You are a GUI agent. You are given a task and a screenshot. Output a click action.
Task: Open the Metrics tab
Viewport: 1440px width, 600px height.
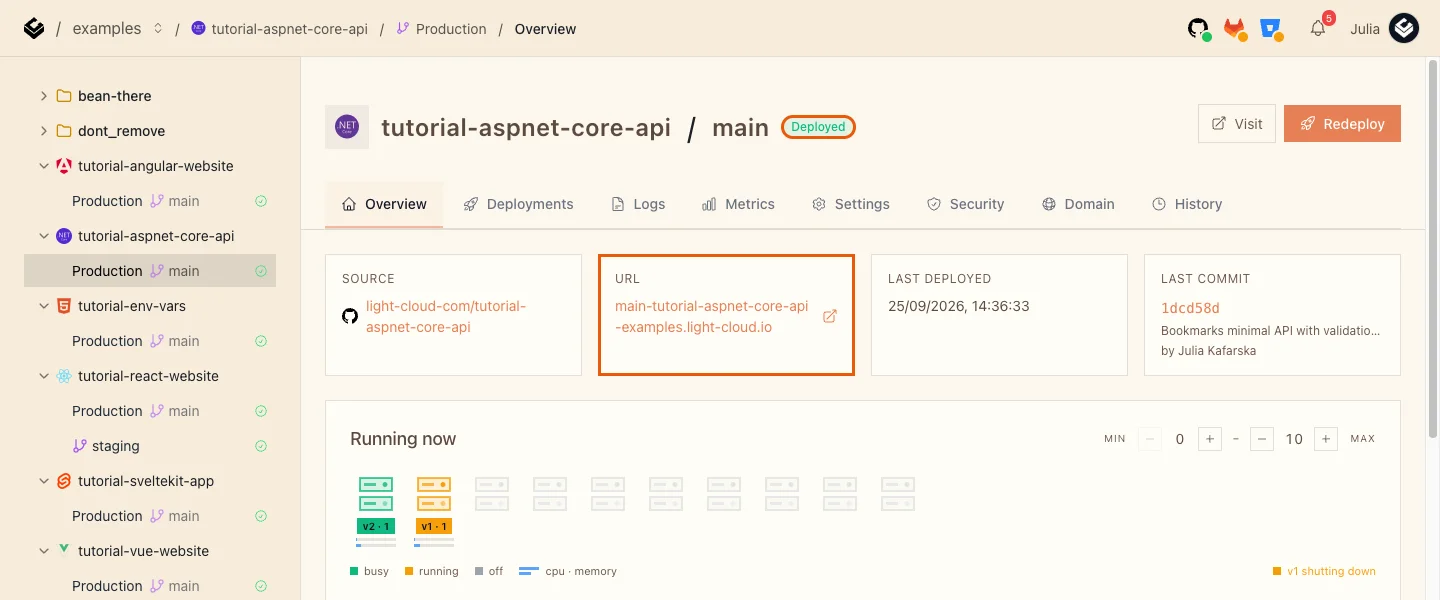[738, 204]
